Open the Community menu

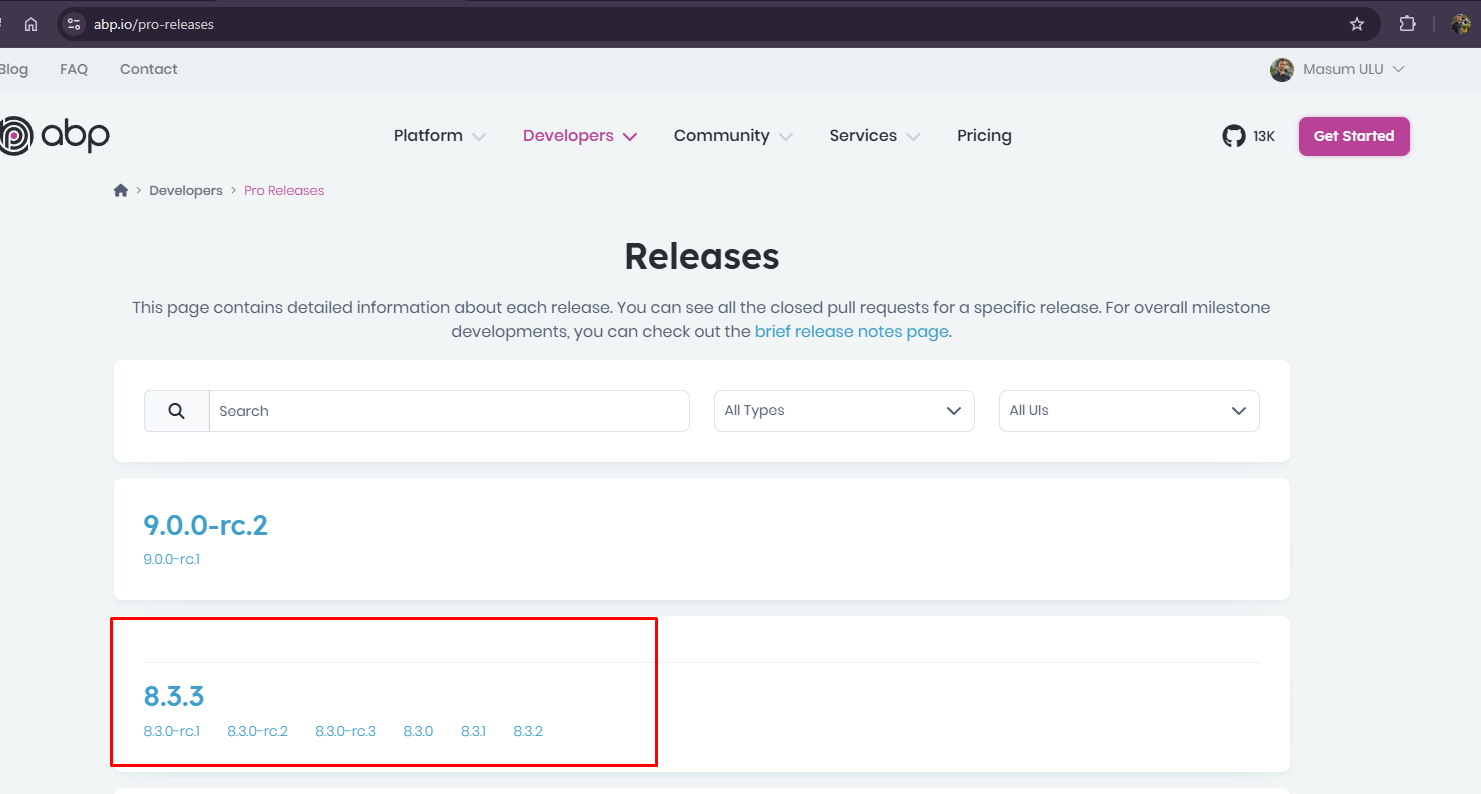(x=732, y=136)
